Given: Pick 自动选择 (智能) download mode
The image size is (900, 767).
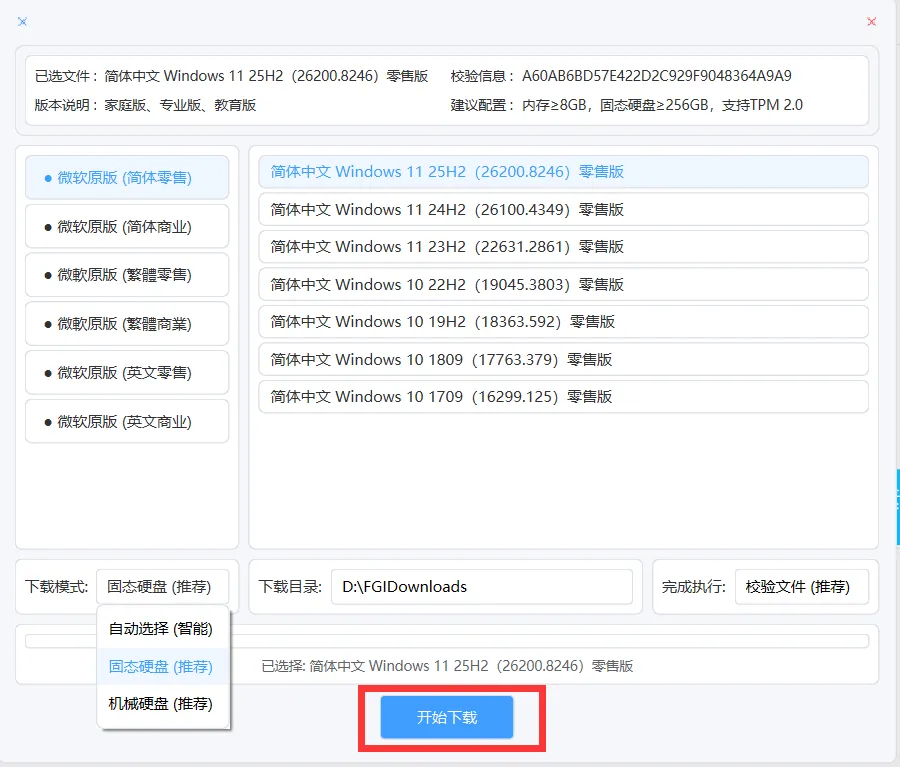Looking at the screenshot, I should [163, 629].
